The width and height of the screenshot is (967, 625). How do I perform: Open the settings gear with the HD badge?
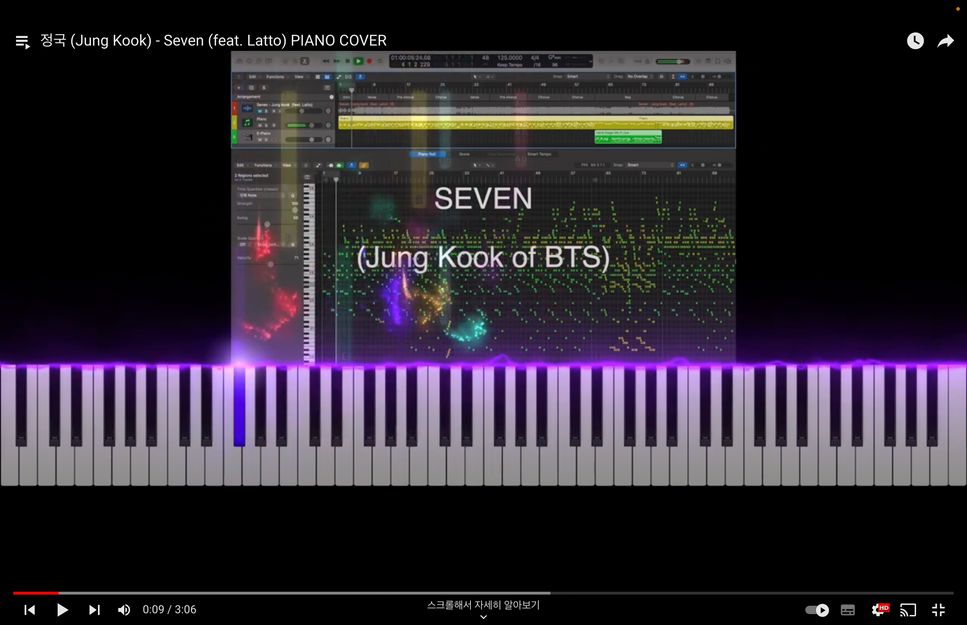click(877, 610)
